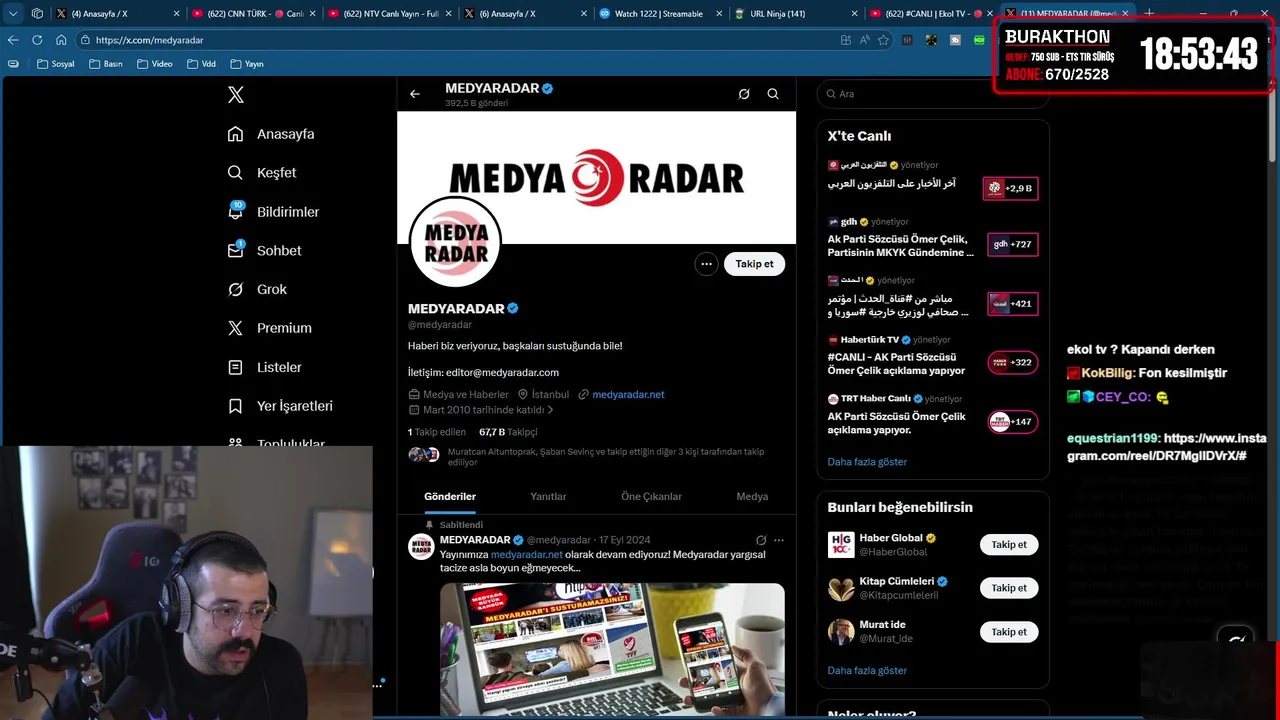The height and width of the screenshot is (720, 1280).
Task: Open the Sosyal bookmarks folder
Action: tap(55, 64)
